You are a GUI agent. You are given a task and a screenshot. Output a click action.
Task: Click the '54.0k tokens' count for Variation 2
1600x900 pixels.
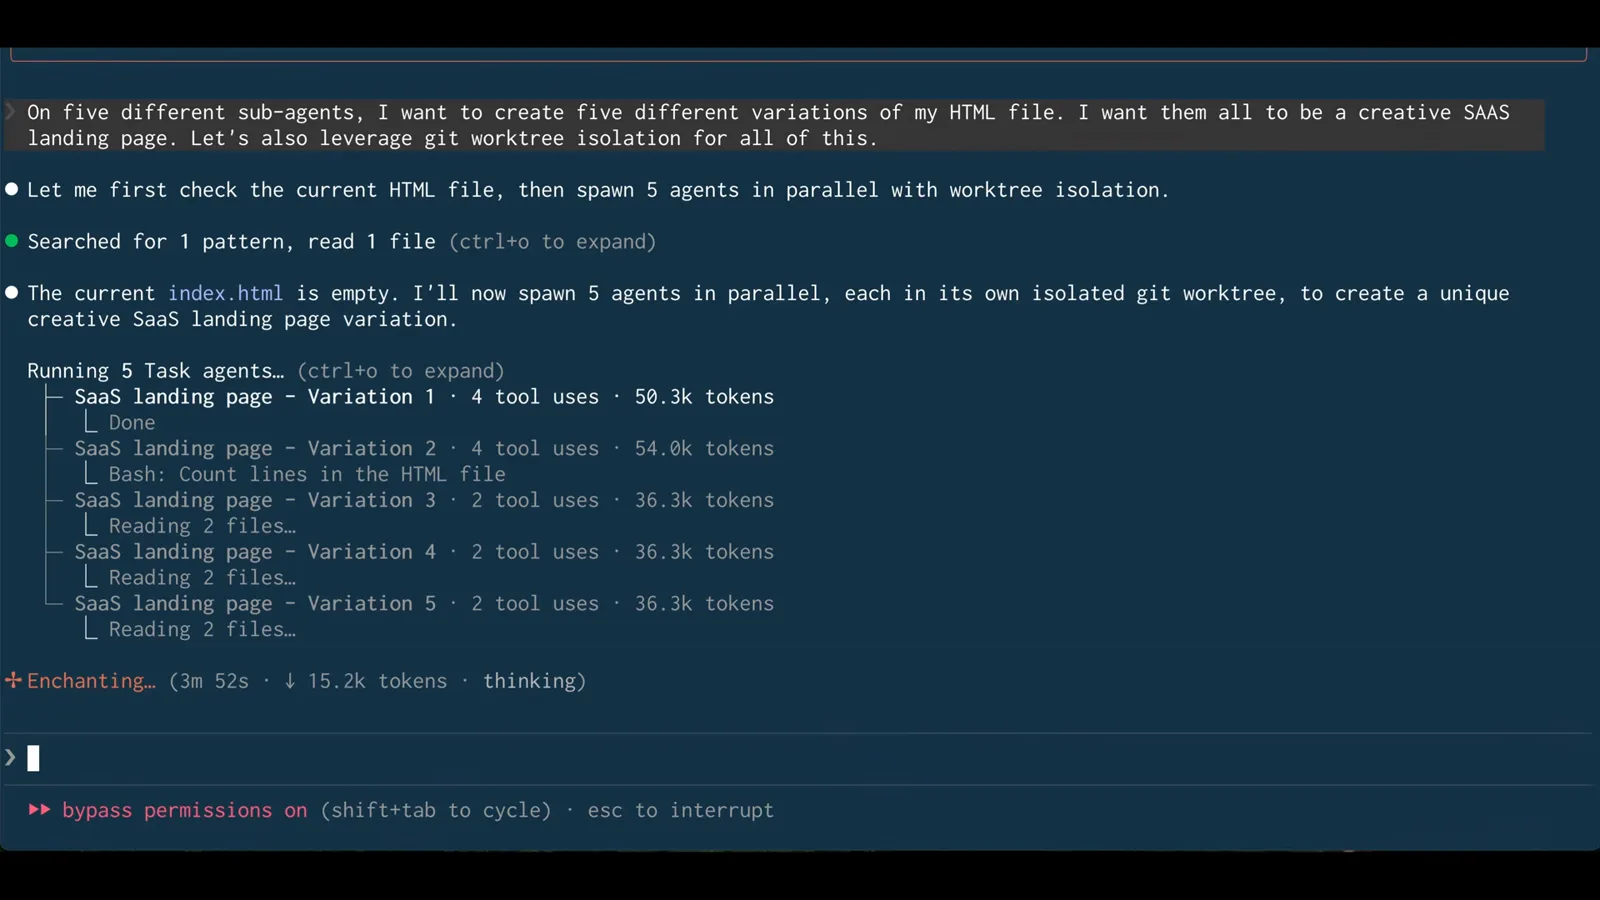(704, 449)
